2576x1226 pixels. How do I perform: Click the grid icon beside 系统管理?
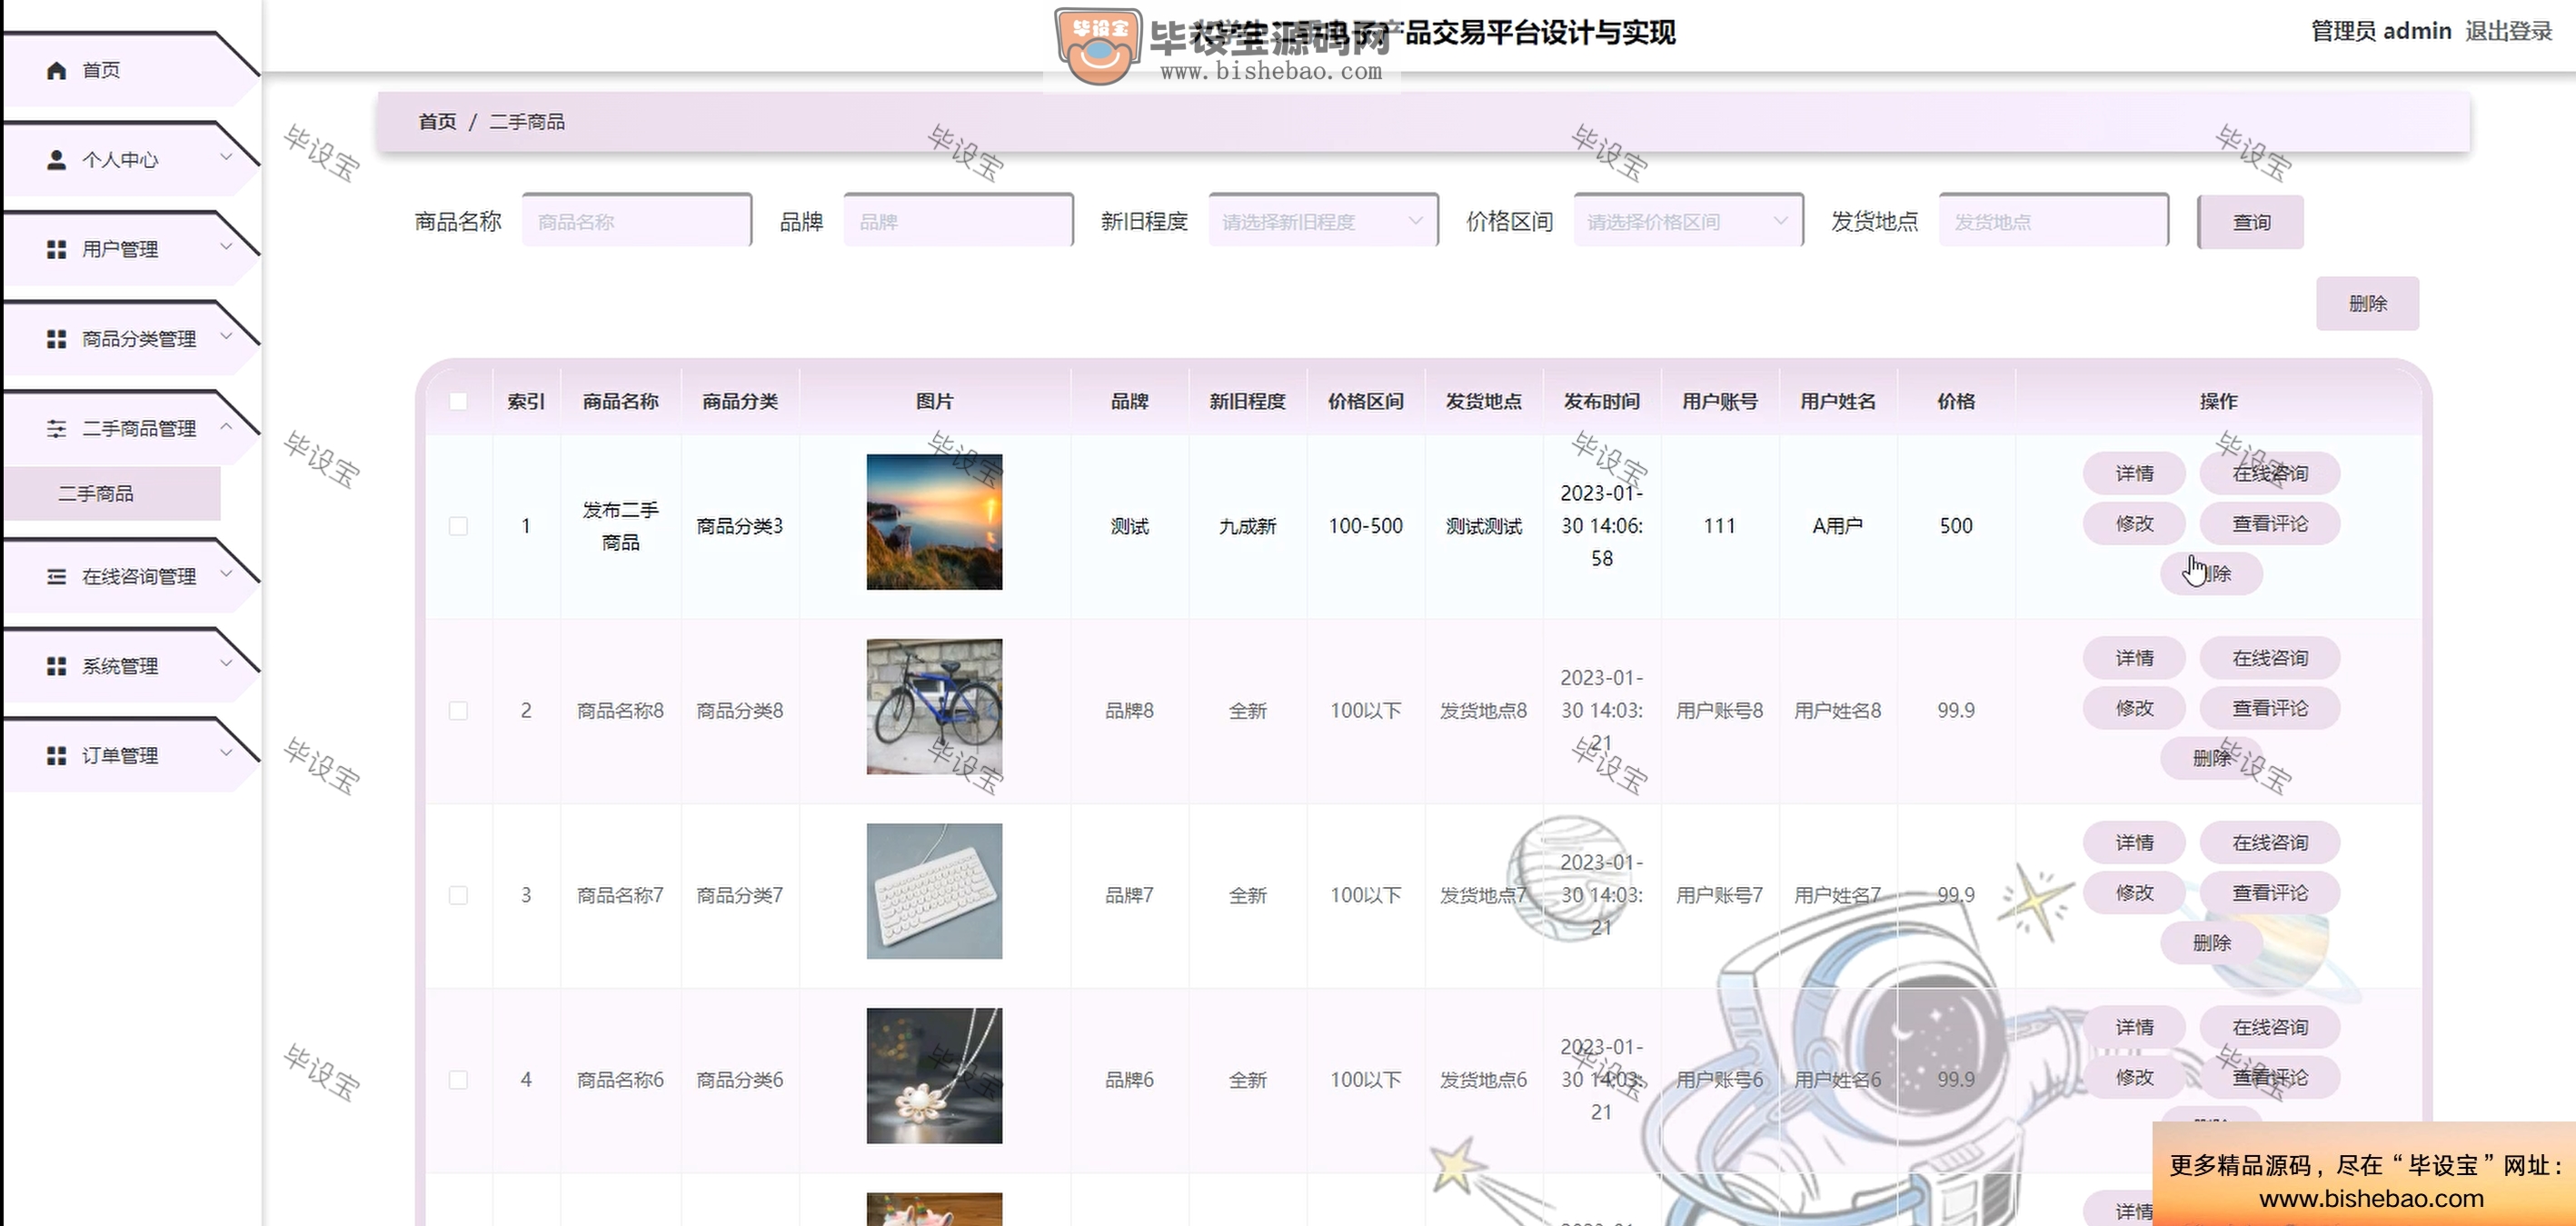click(x=57, y=666)
